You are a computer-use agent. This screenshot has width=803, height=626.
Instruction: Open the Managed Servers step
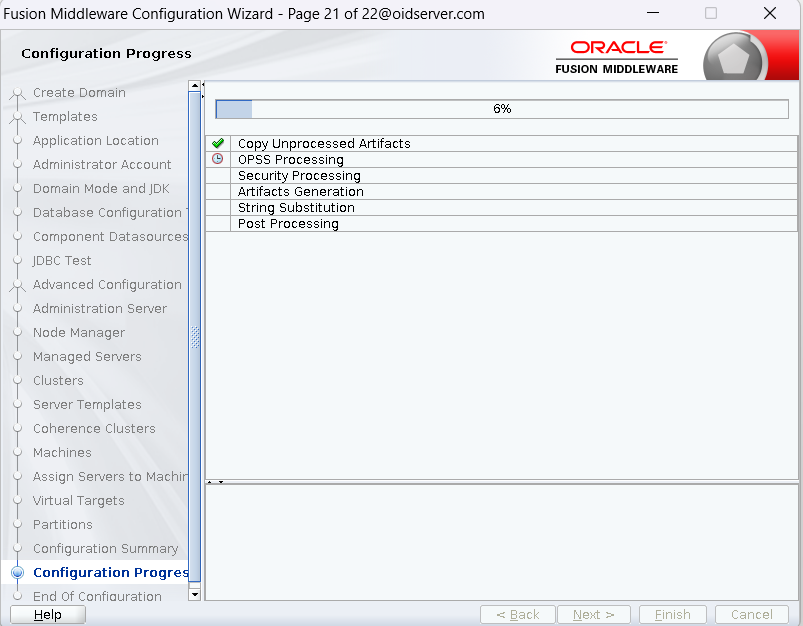click(x=87, y=357)
